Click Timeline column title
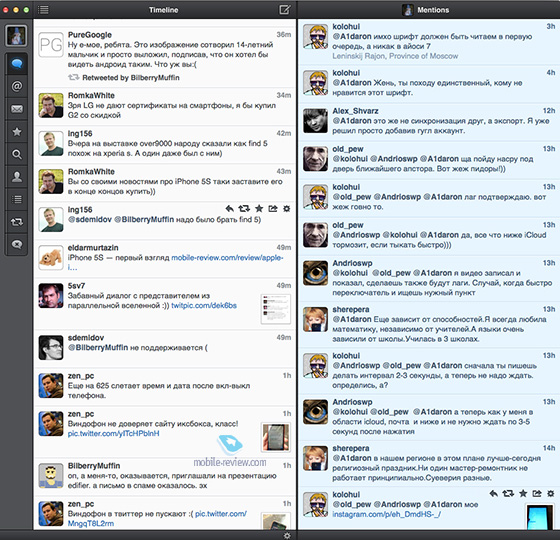The width and height of the screenshot is (560, 540). click(x=164, y=10)
